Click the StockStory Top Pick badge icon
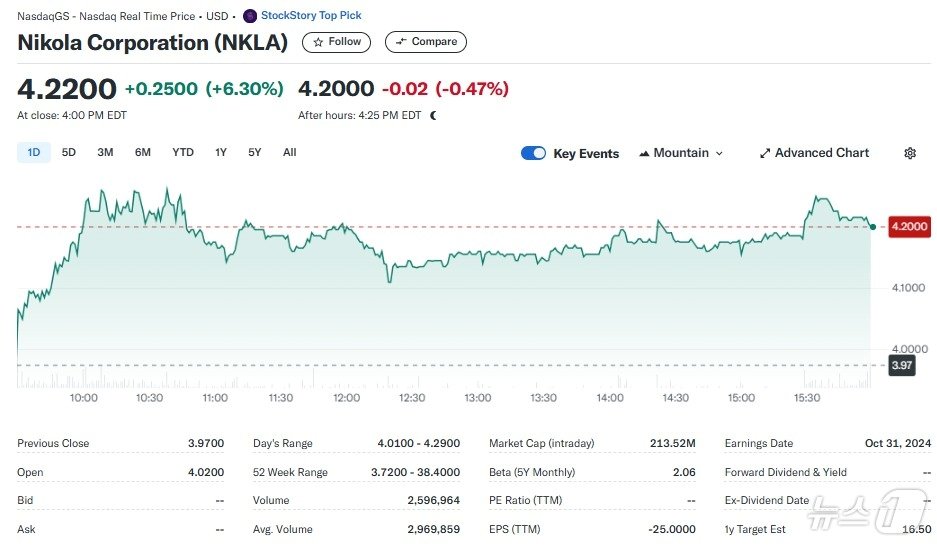Screen dimensions: 937x546 [250, 16]
